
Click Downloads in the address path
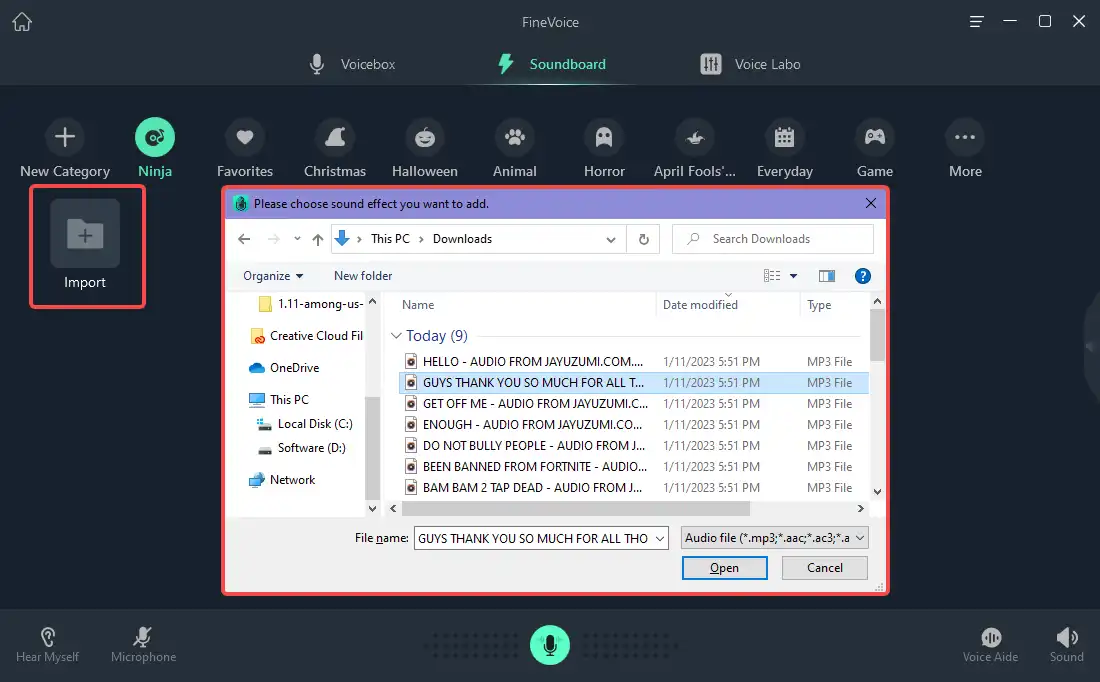[462, 239]
